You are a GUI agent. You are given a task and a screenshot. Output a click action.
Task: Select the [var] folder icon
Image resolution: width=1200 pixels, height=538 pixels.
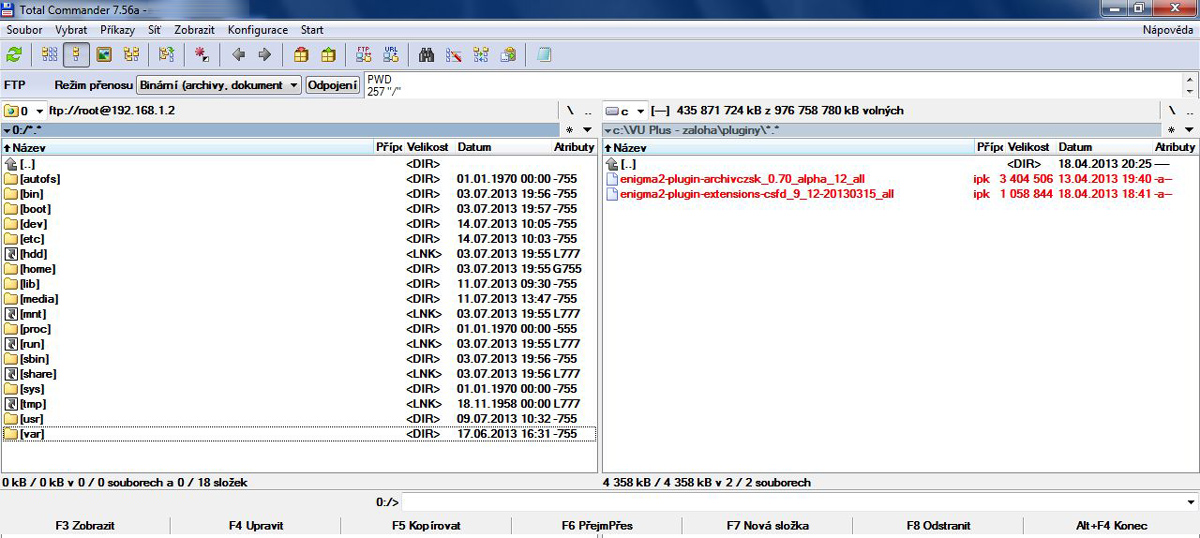tap(11, 434)
